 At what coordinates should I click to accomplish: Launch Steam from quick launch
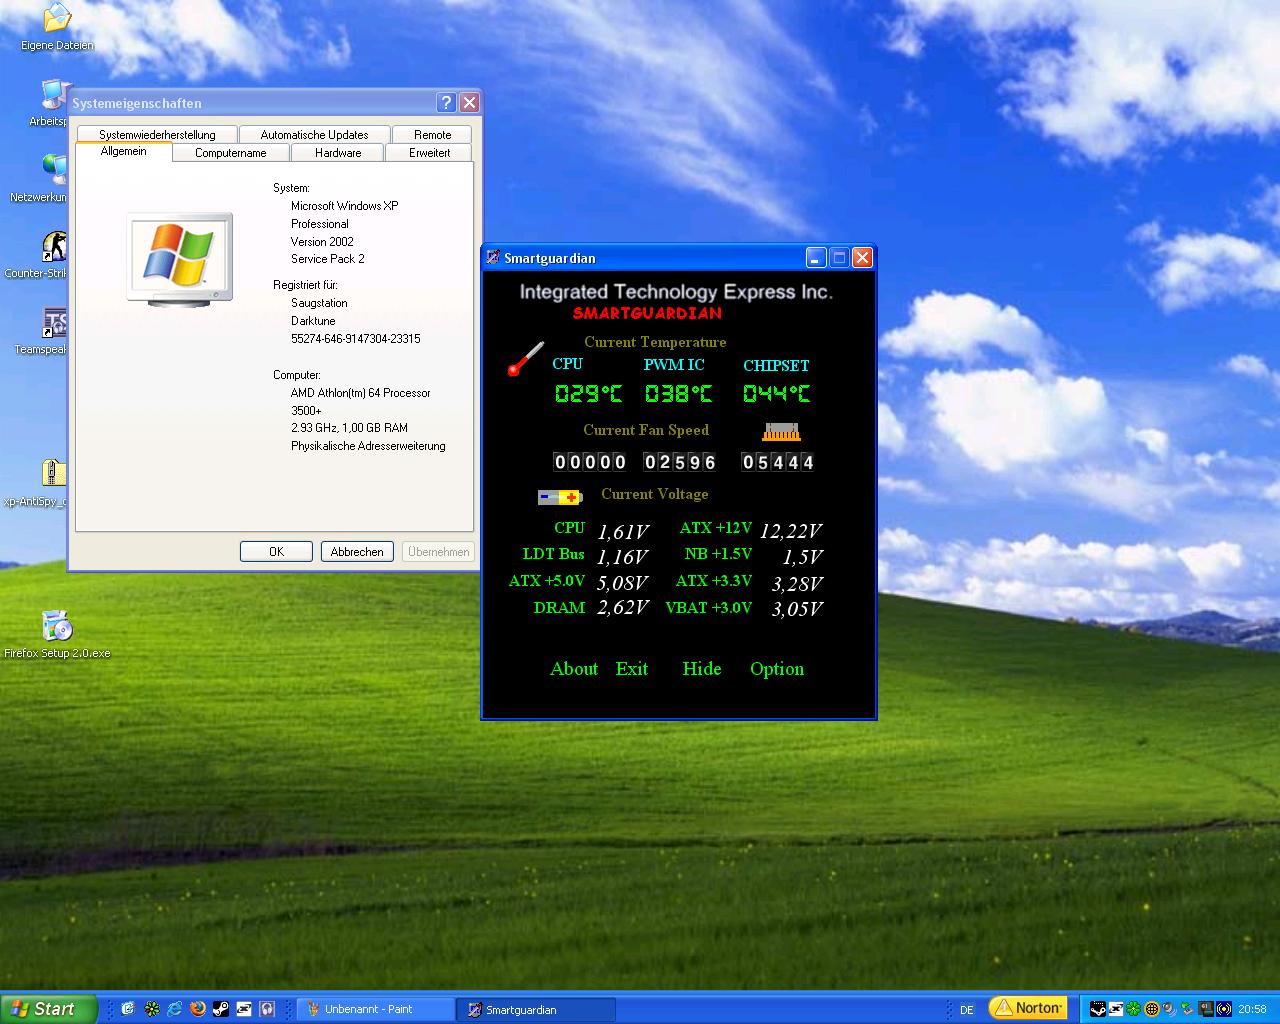[x=221, y=1009]
